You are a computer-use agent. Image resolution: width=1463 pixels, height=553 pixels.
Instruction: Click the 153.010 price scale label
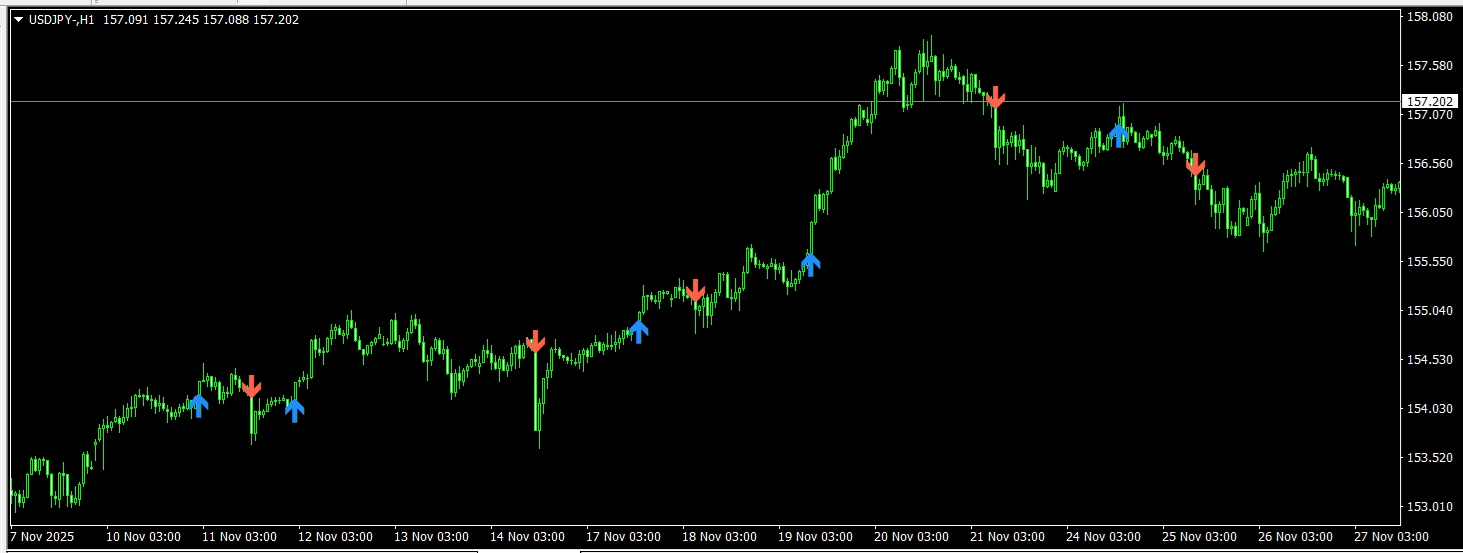[1429, 506]
